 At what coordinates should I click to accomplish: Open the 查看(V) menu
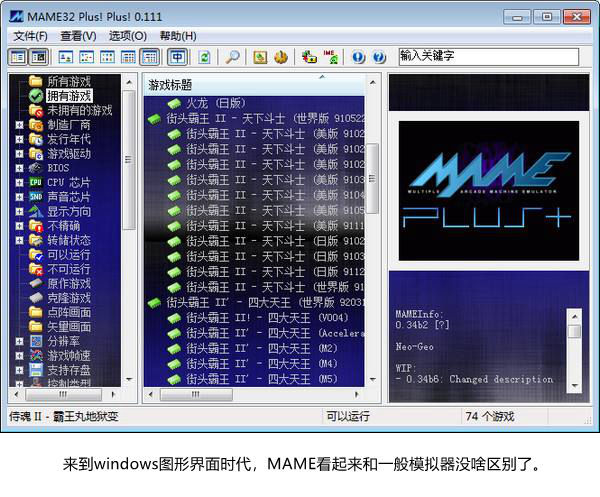coord(78,36)
